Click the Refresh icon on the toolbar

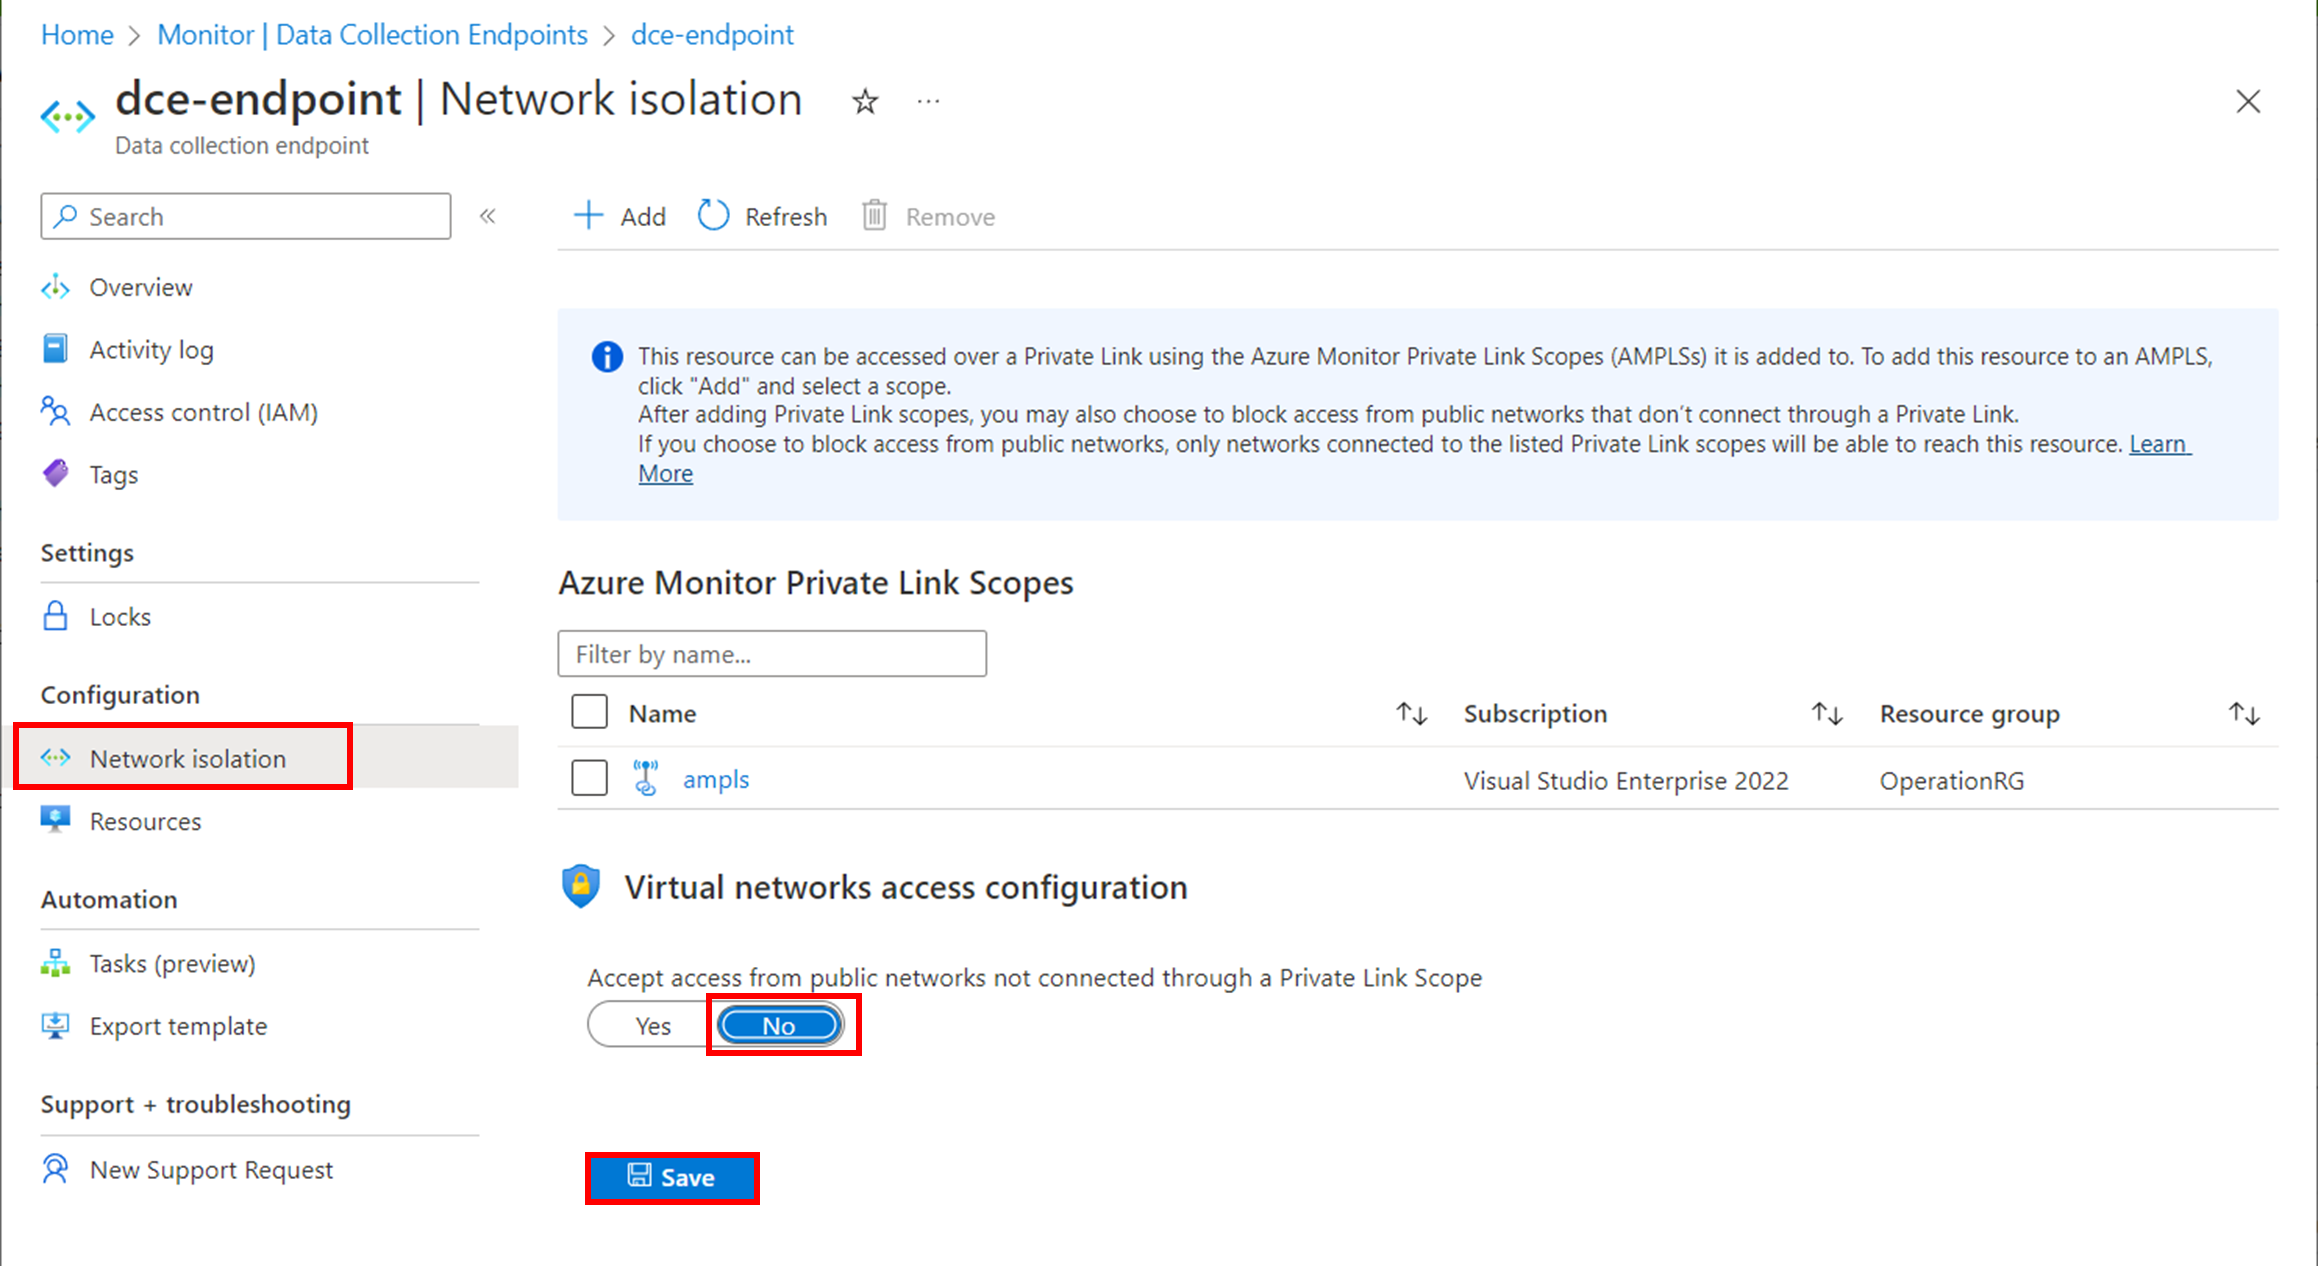tap(713, 215)
